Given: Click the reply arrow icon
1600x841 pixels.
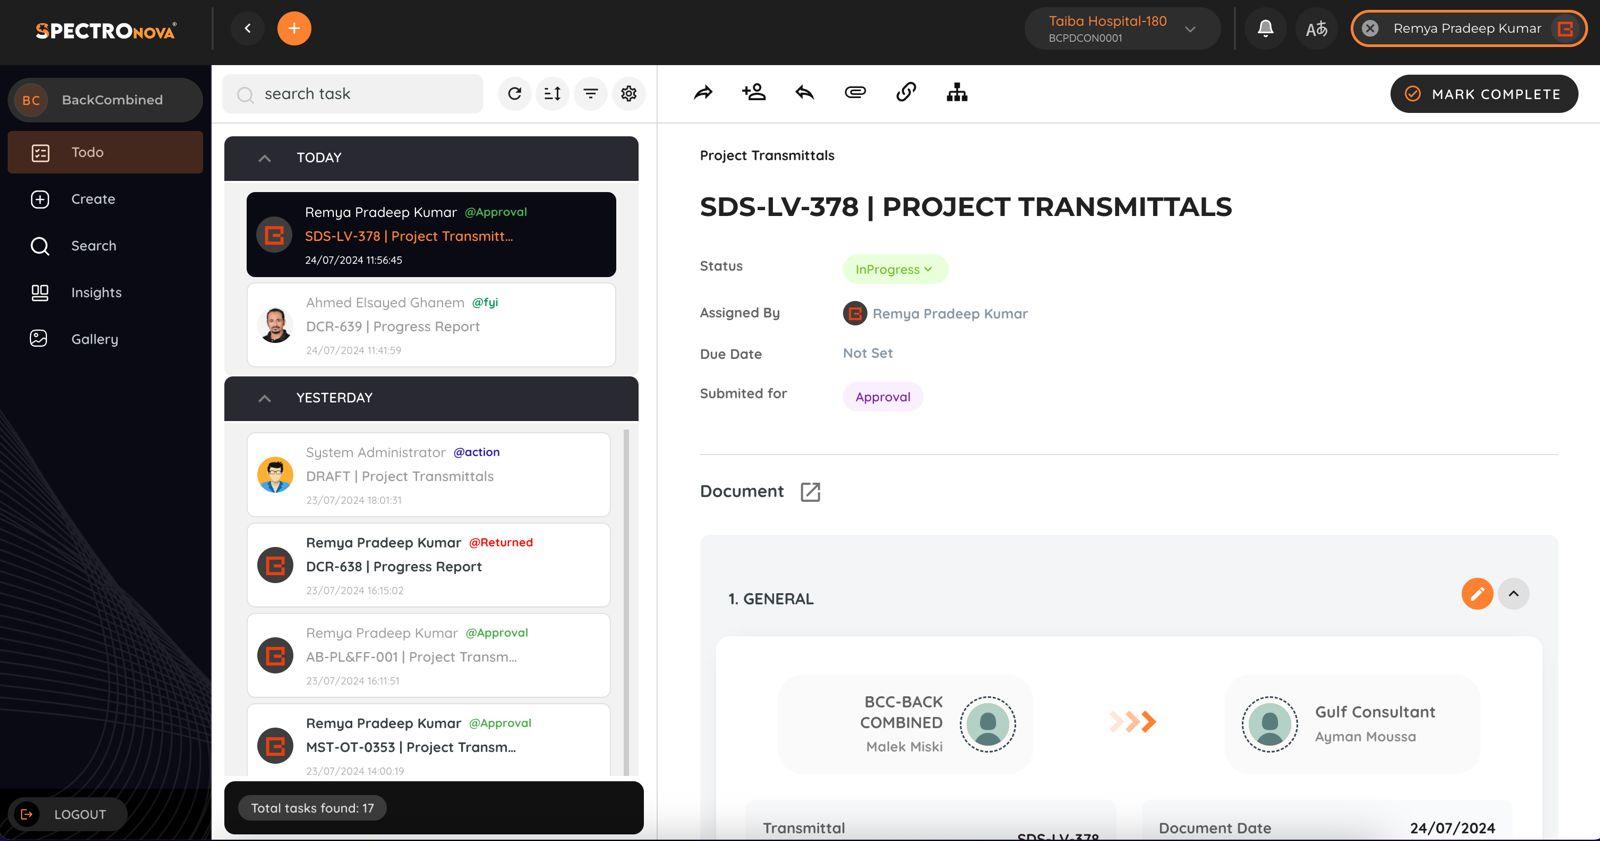Looking at the screenshot, I should pyautogui.click(x=804, y=92).
